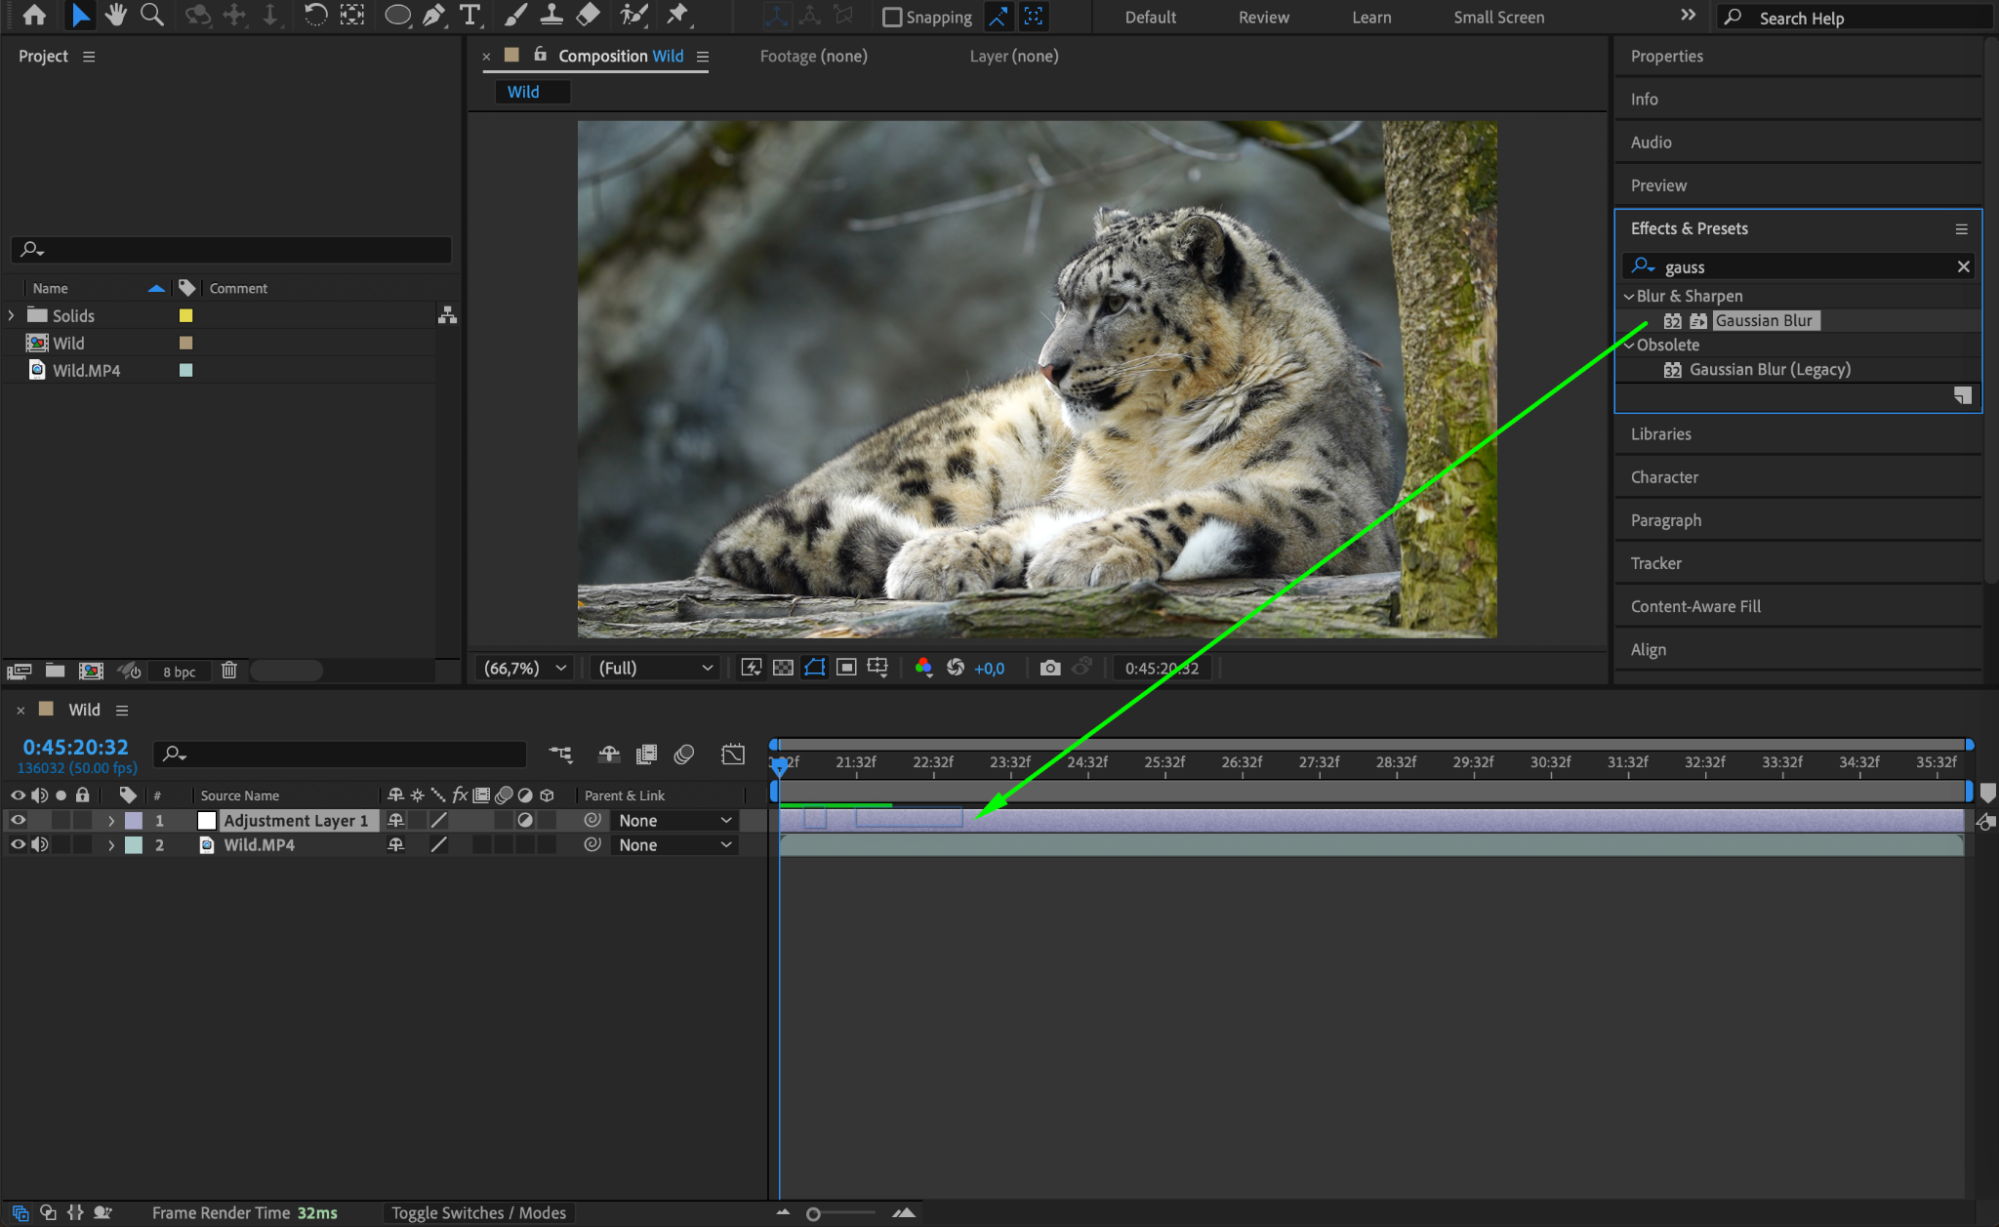Click the yellow label swatch of Solids
Viewport: 1999px width, 1227px height.
click(x=186, y=316)
